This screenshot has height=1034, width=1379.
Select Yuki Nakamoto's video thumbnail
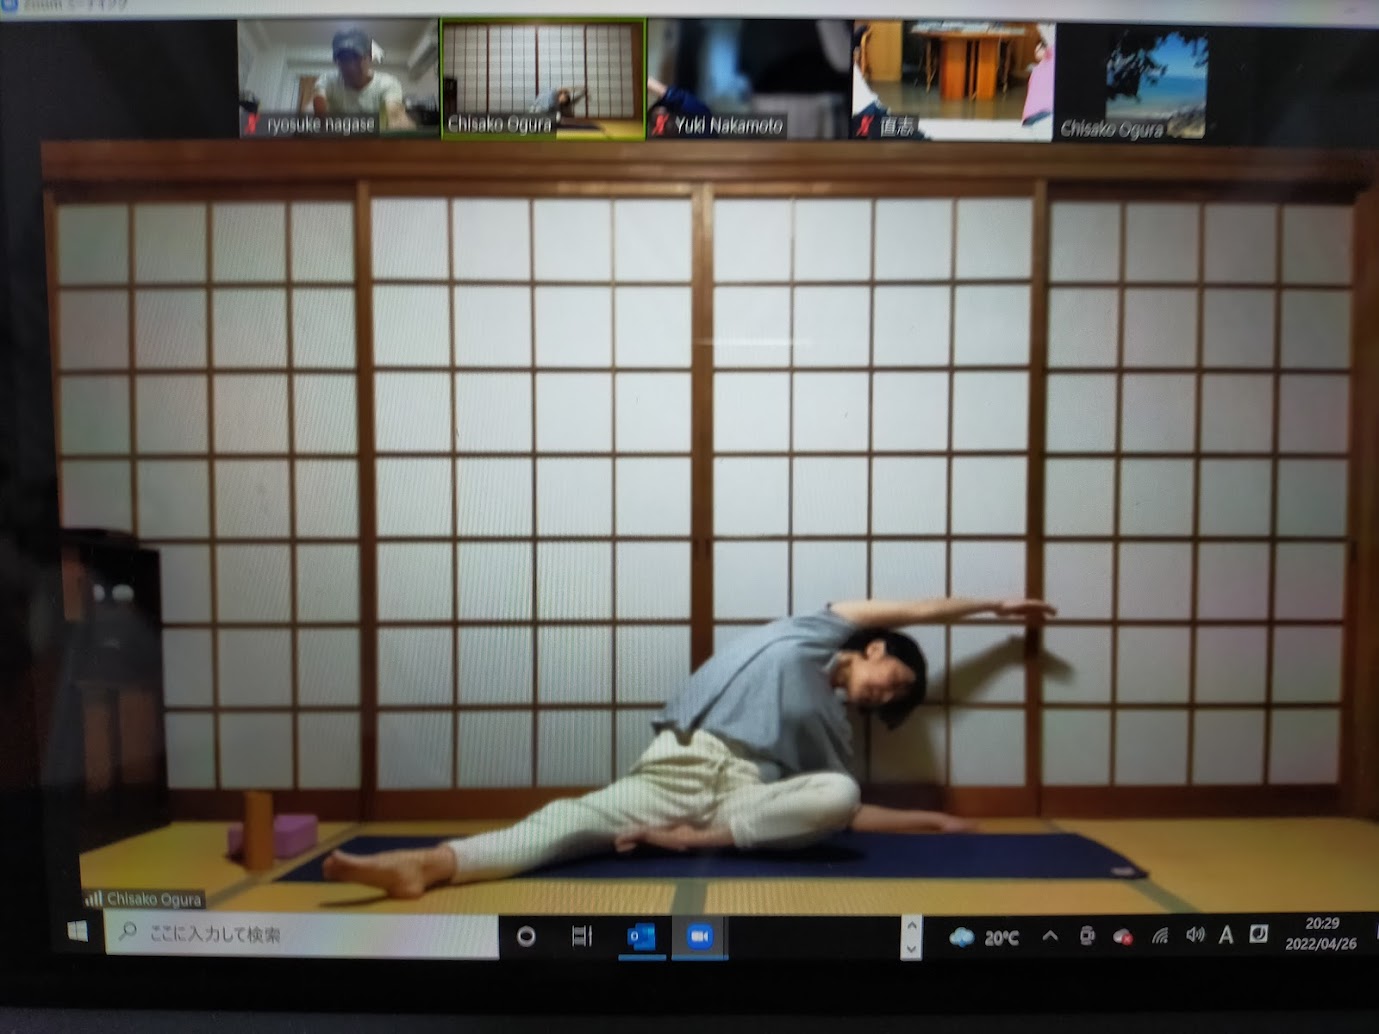(748, 80)
